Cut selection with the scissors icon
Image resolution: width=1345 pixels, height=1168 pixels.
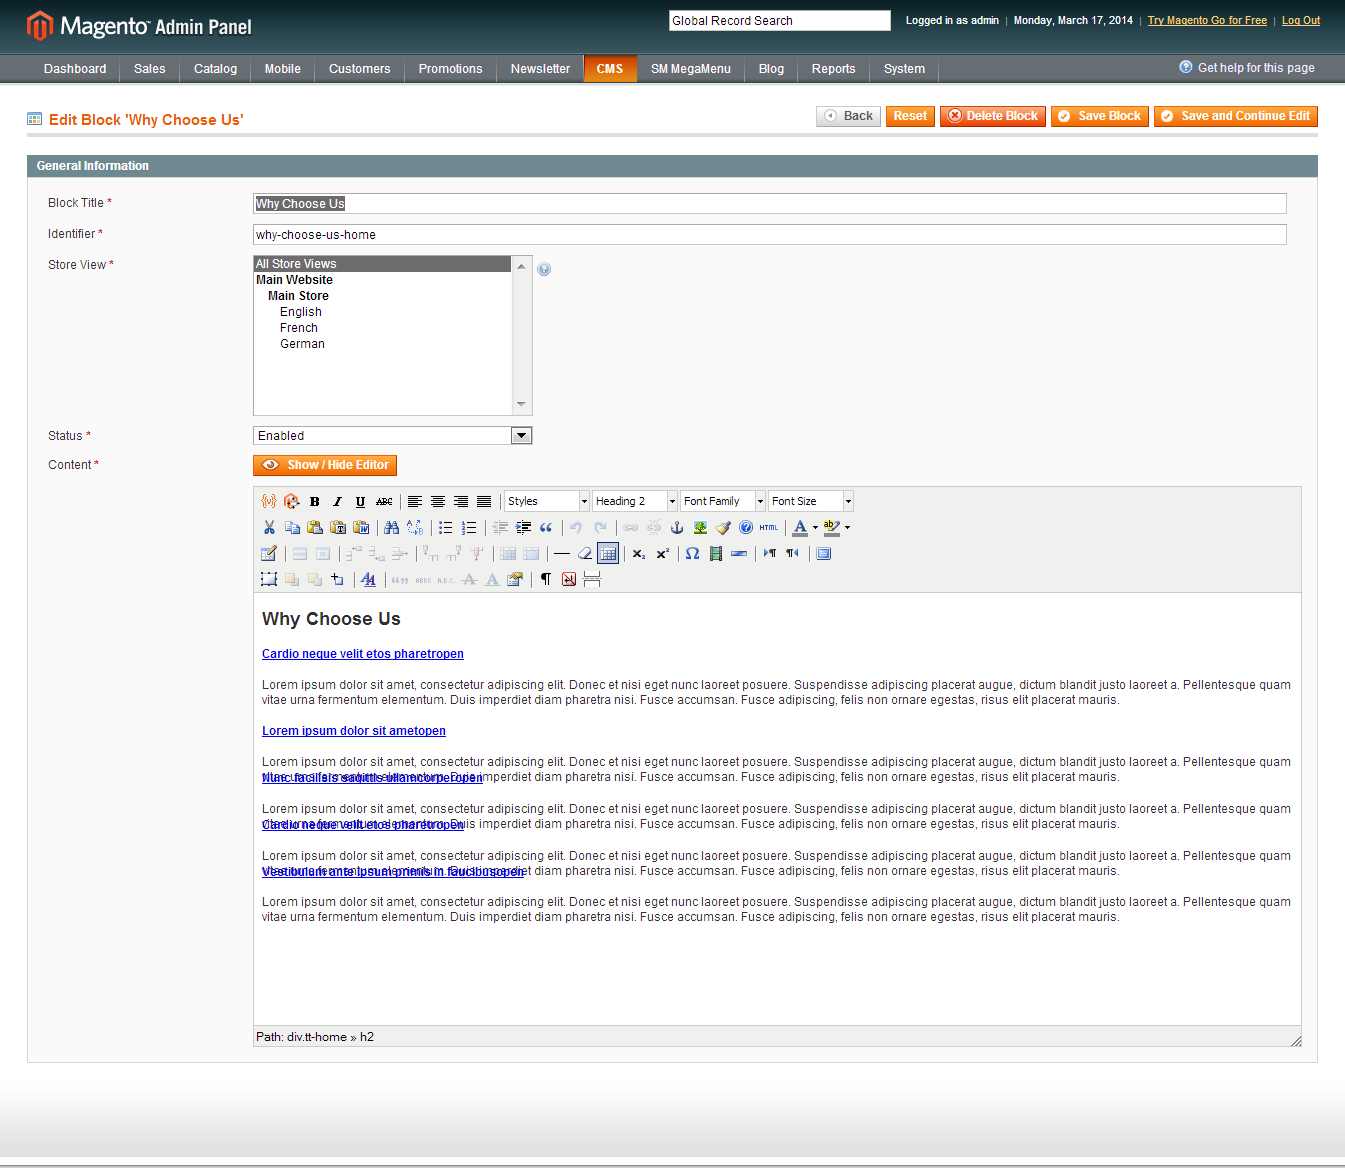point(269,528)
